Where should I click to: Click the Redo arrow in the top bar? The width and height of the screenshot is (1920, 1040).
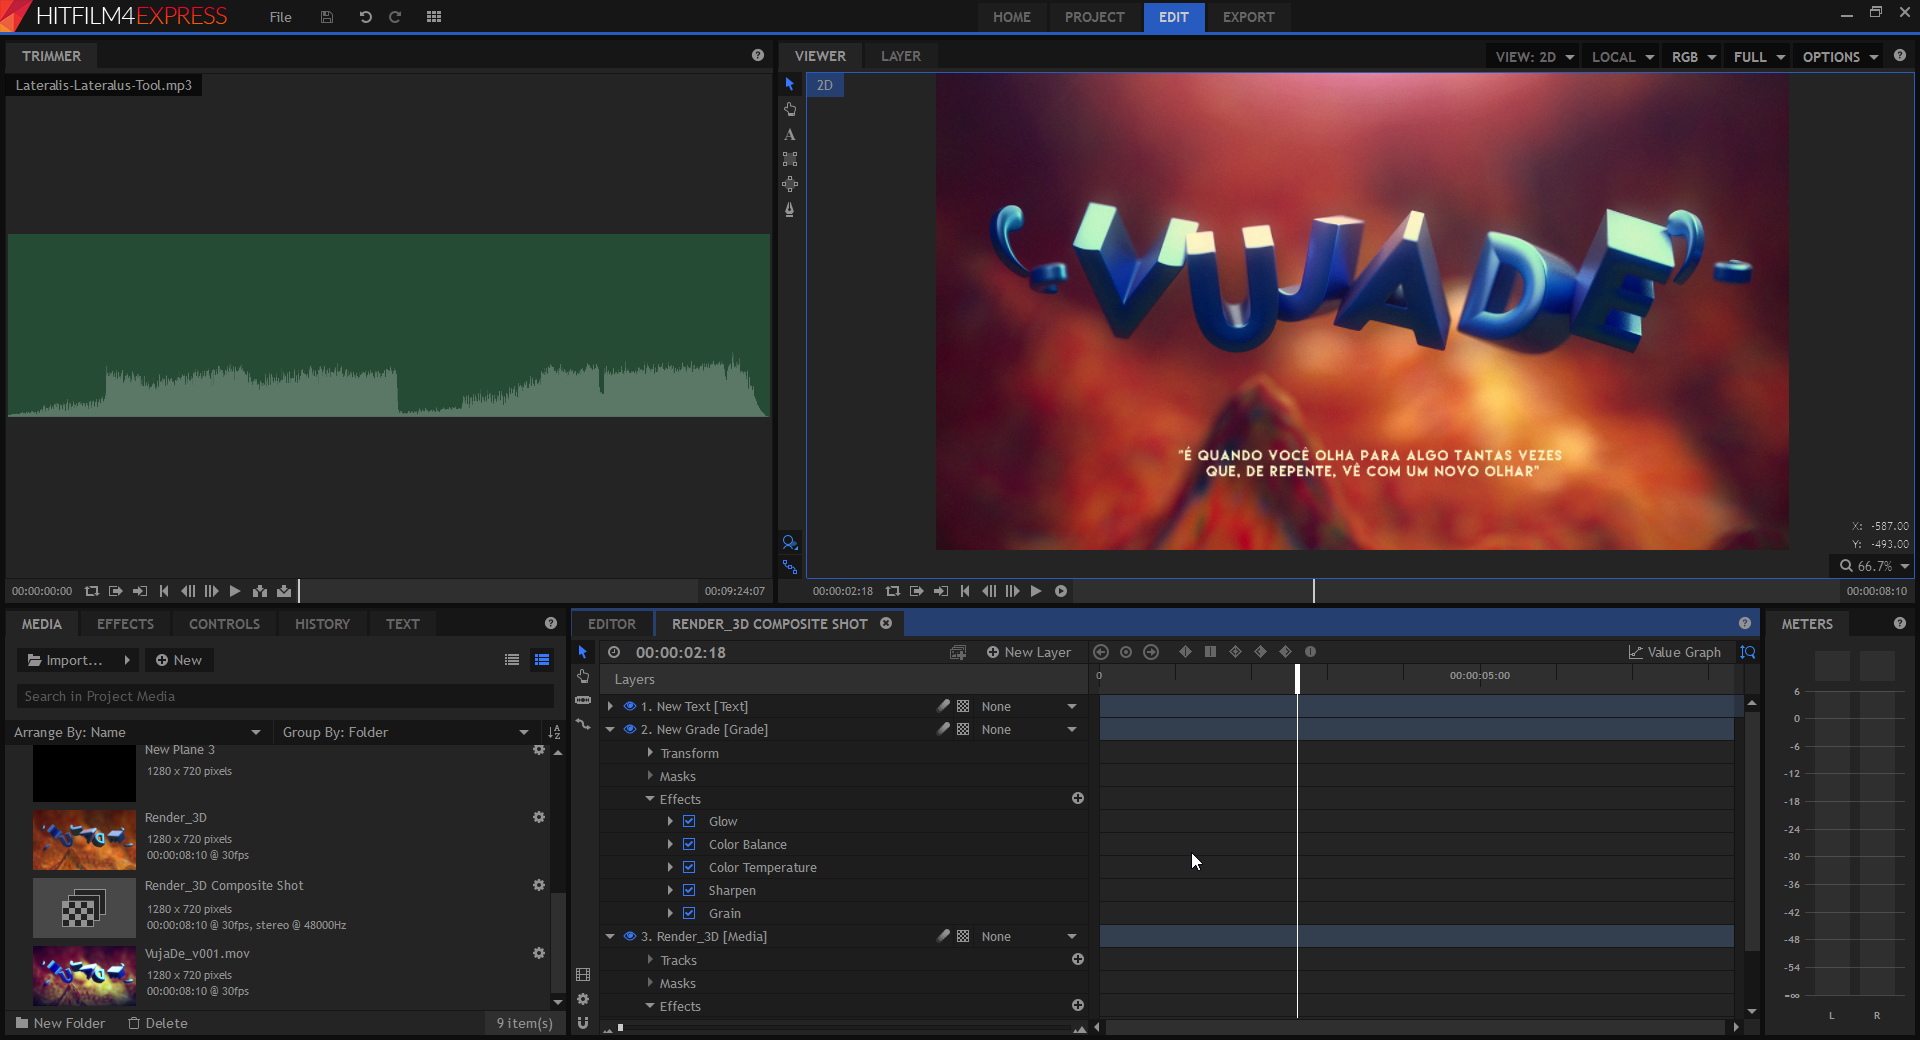[395, 17]
